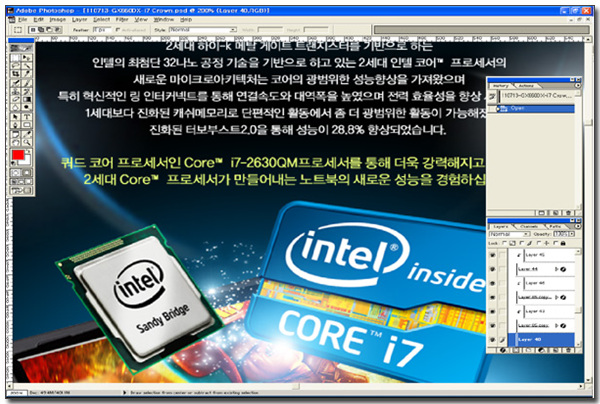
Task: Click the red foreground color swatch
Action: point(17,154)
